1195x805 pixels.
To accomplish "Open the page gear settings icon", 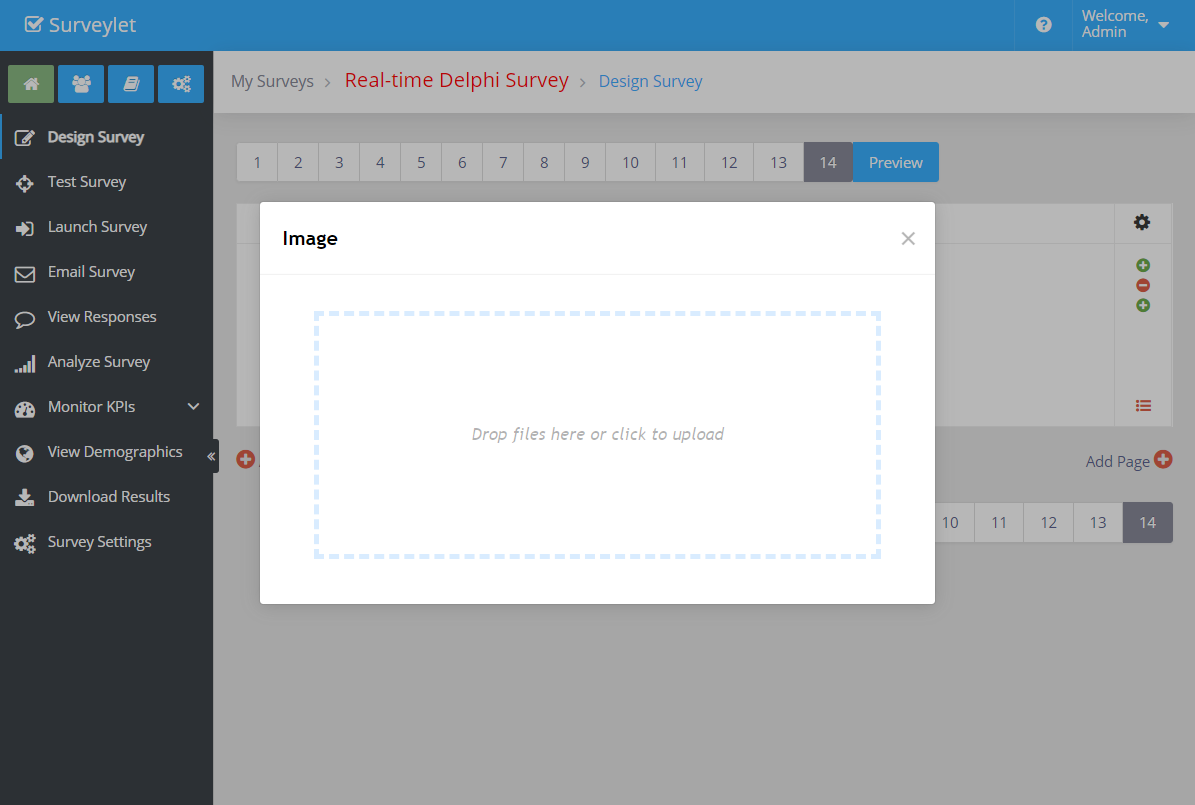I will (x=1142, y=223).
